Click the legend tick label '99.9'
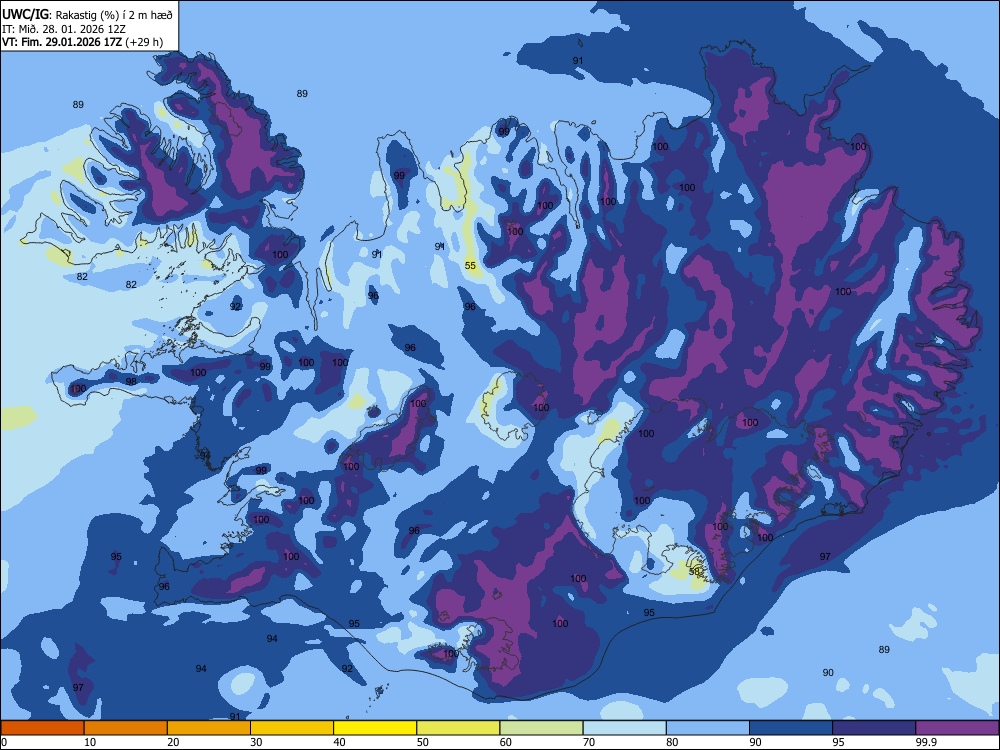 (x=925, y=742)
